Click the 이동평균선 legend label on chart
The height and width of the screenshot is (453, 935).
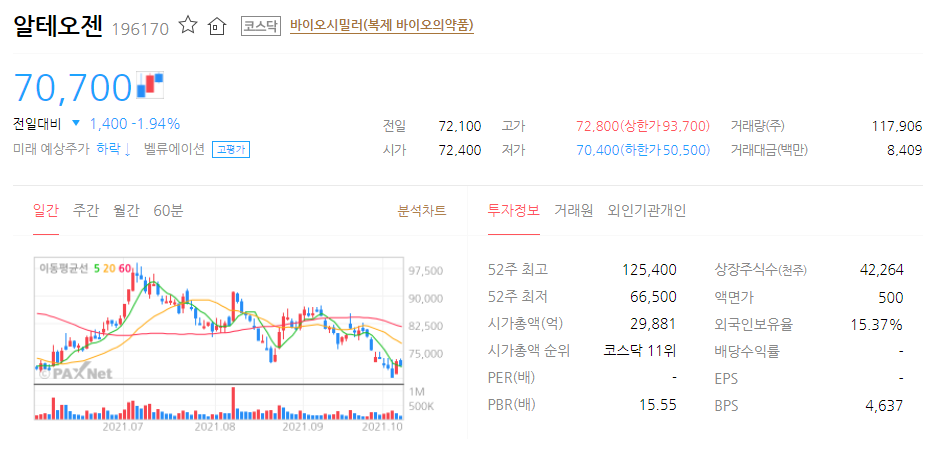(63, 268)
